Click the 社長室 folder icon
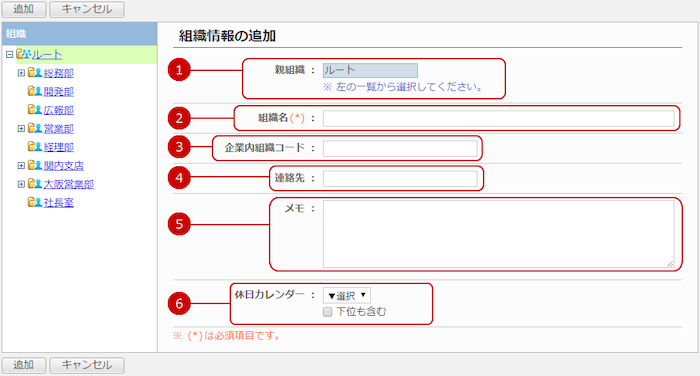This screenshot has height=376, width=700. tap(35, 202)
